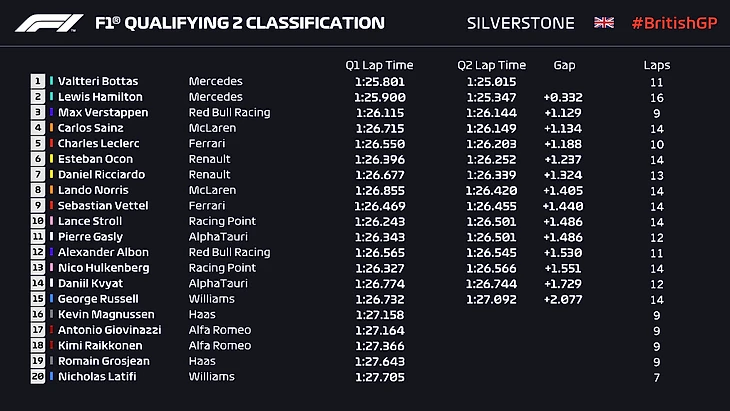Click the position 13 badge
The width and height of the screenshot is (730, 411).
[38, 268]
